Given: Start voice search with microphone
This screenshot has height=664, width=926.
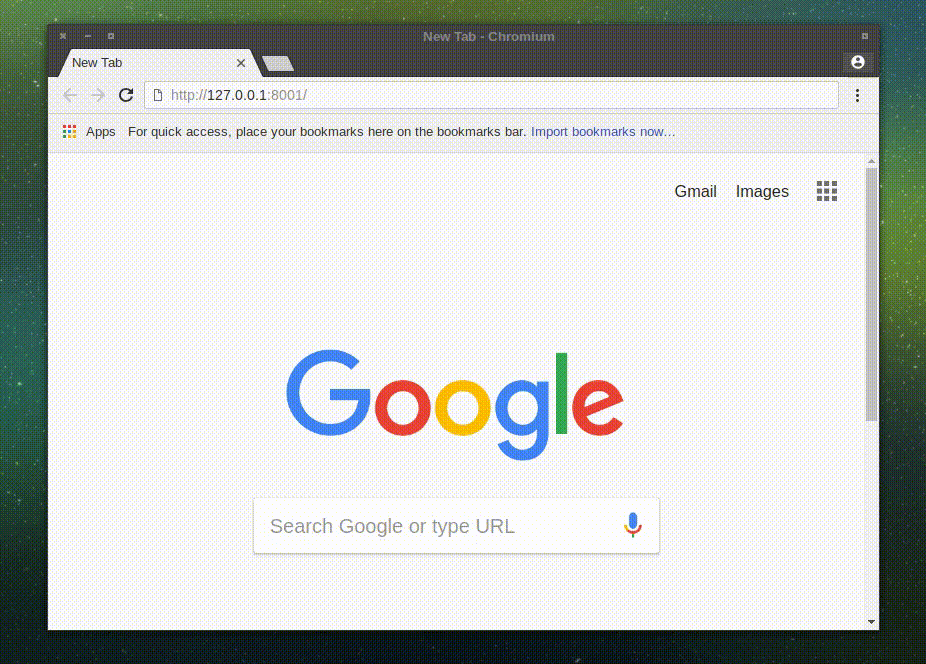Looking at the screenshot, I should tap(632, 525).
